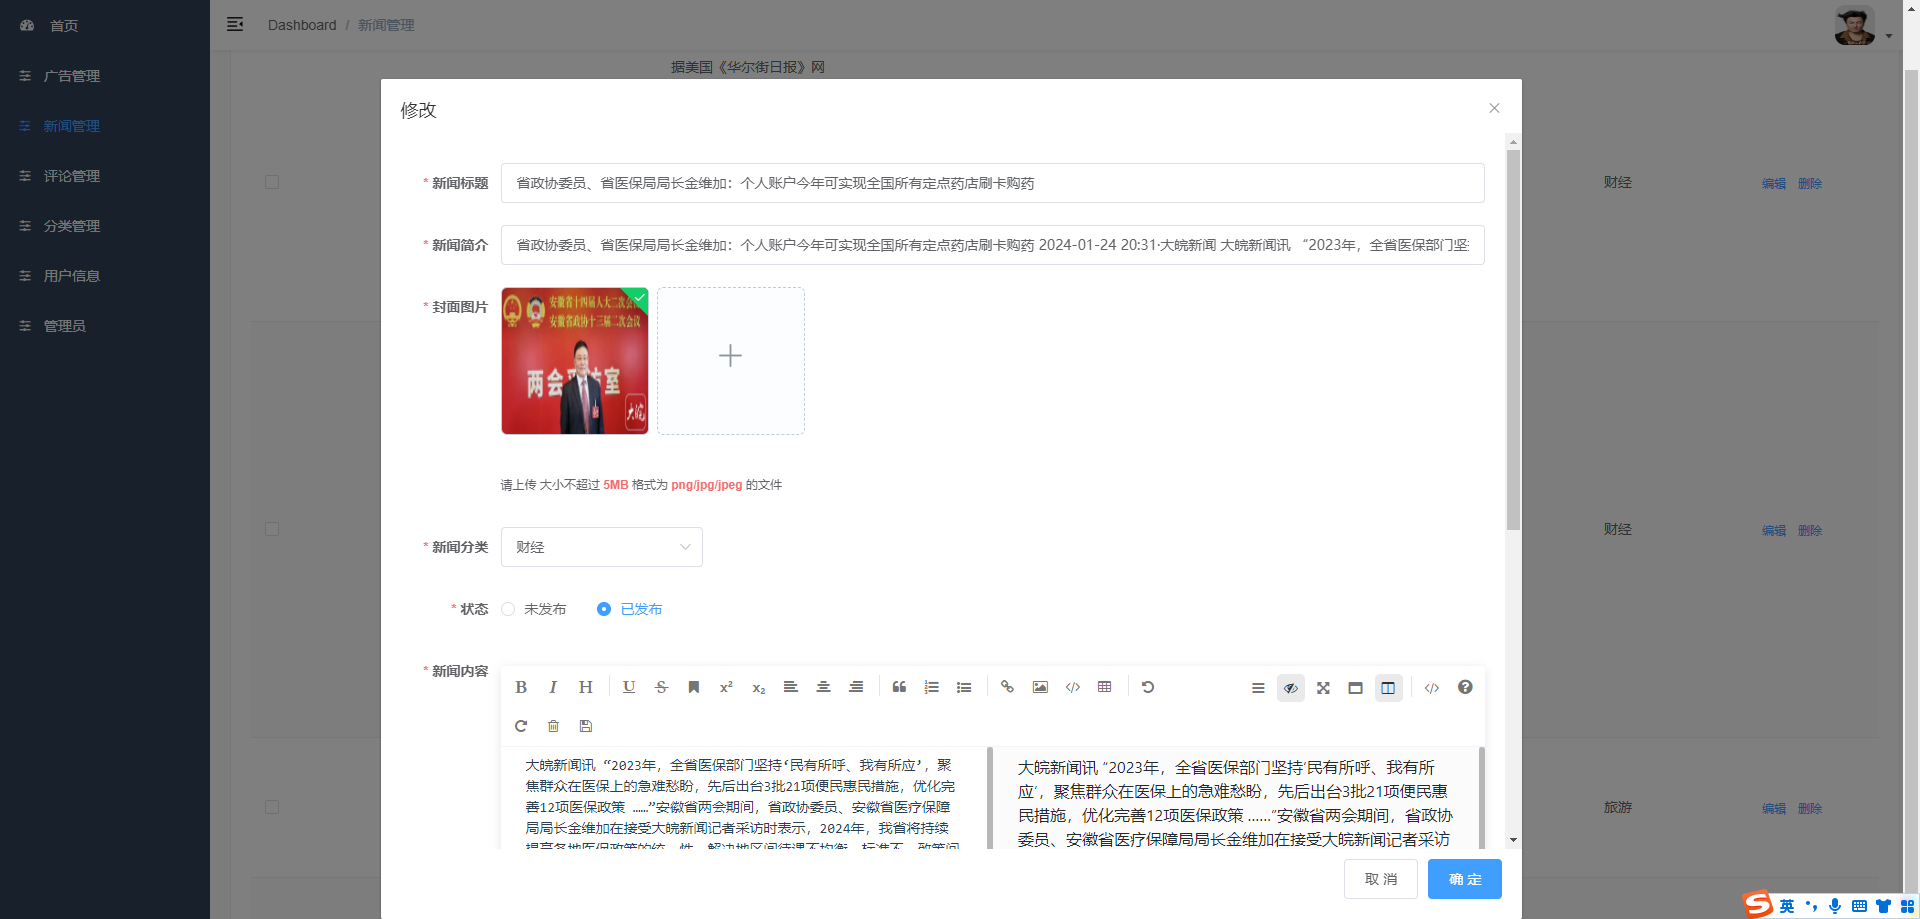Insert a table into the news content
Screen dimensions: 1920x919
(1105, 687)
